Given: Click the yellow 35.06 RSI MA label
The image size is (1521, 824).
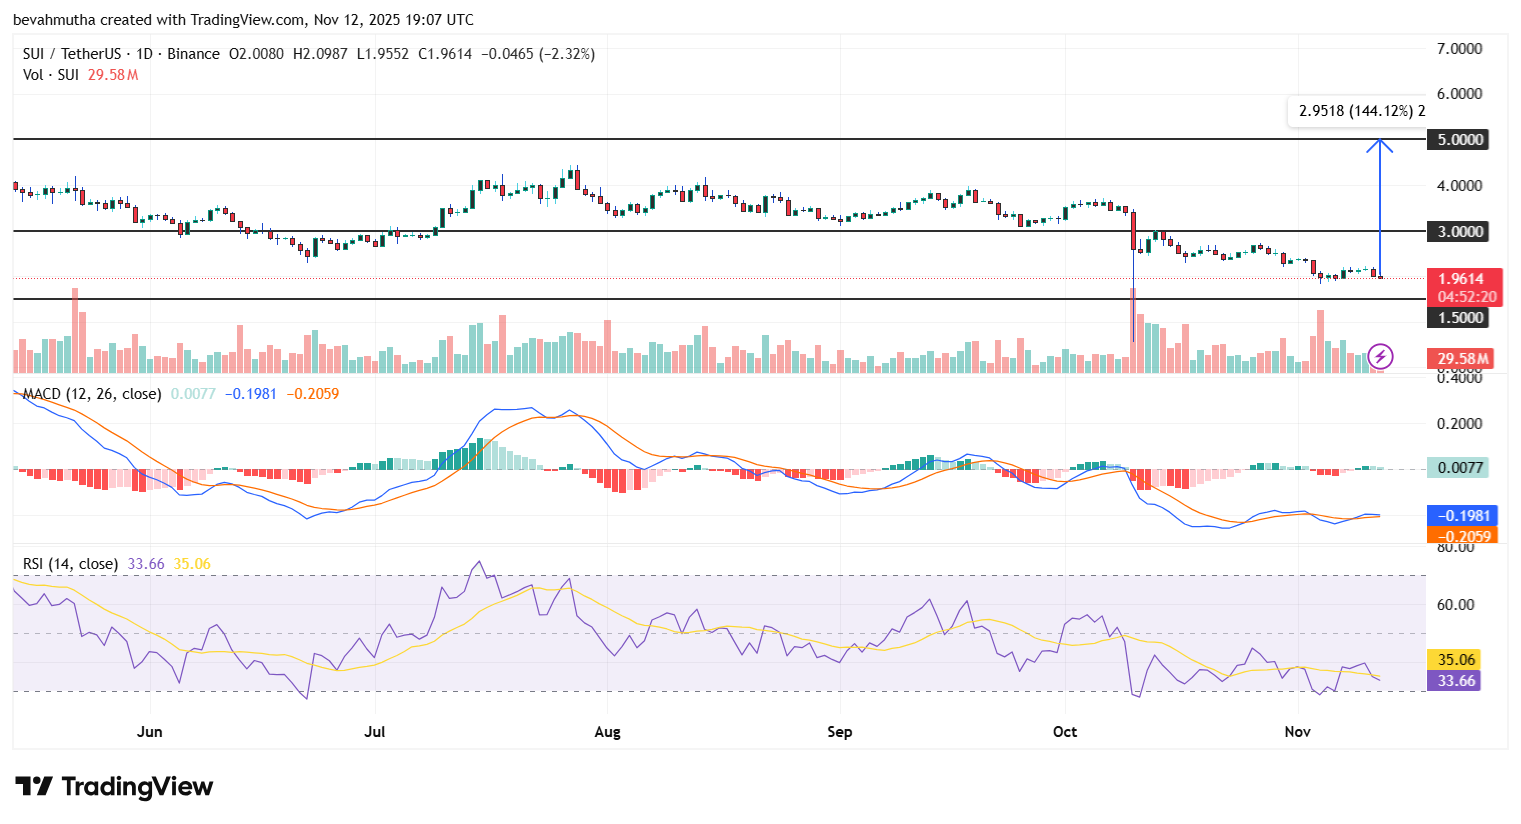Looking at the screenshot, I should (1454, 658).
